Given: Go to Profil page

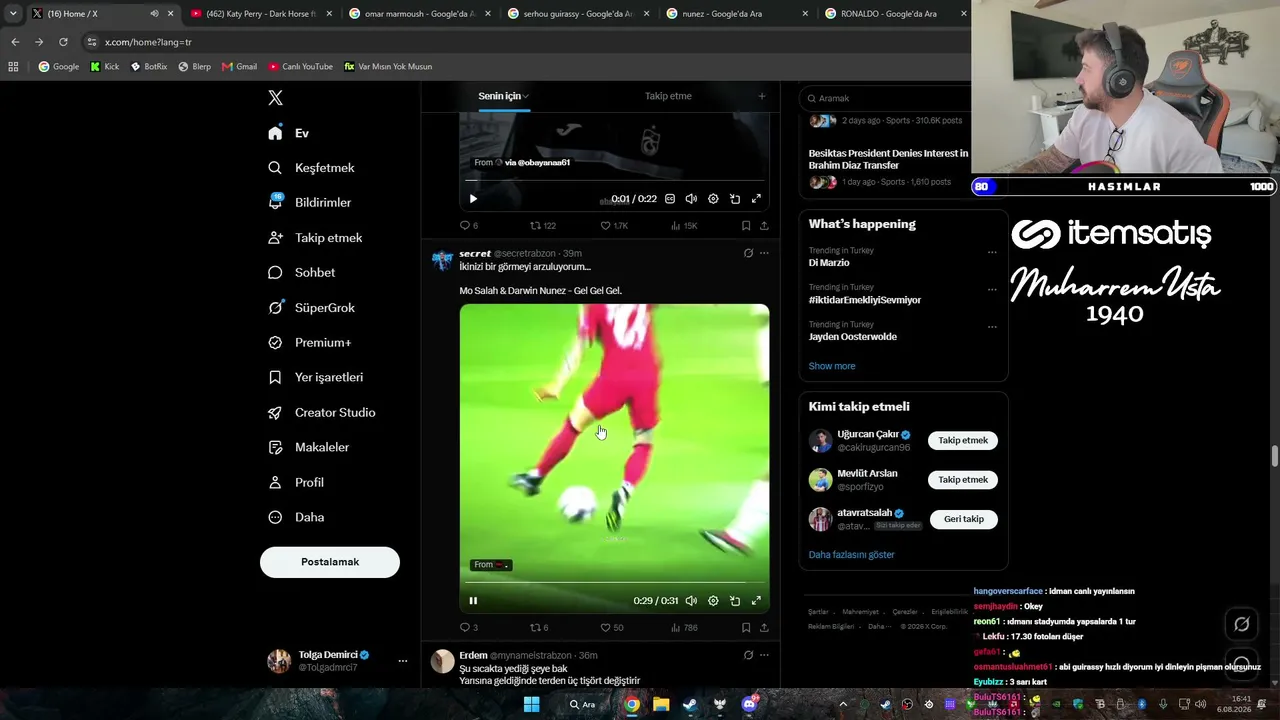Looking at the screenshot, I should (x=295, y=483).
